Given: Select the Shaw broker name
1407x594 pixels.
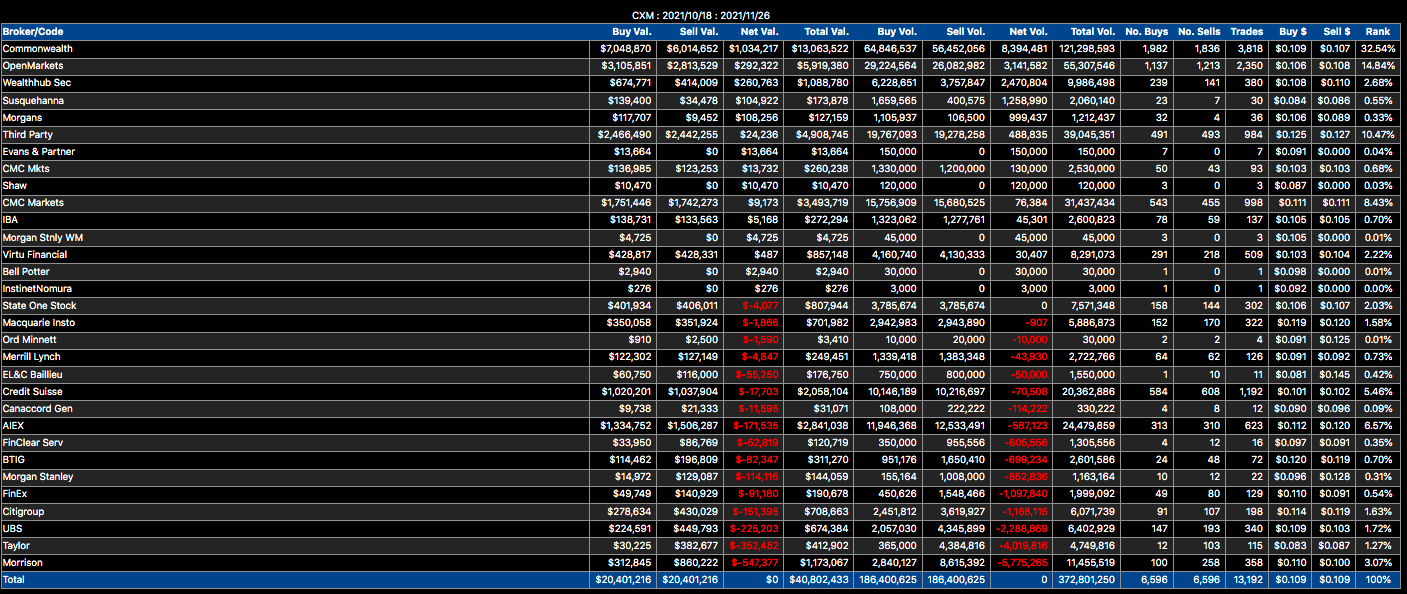Looking at the screenshot, I should point(15,186).
